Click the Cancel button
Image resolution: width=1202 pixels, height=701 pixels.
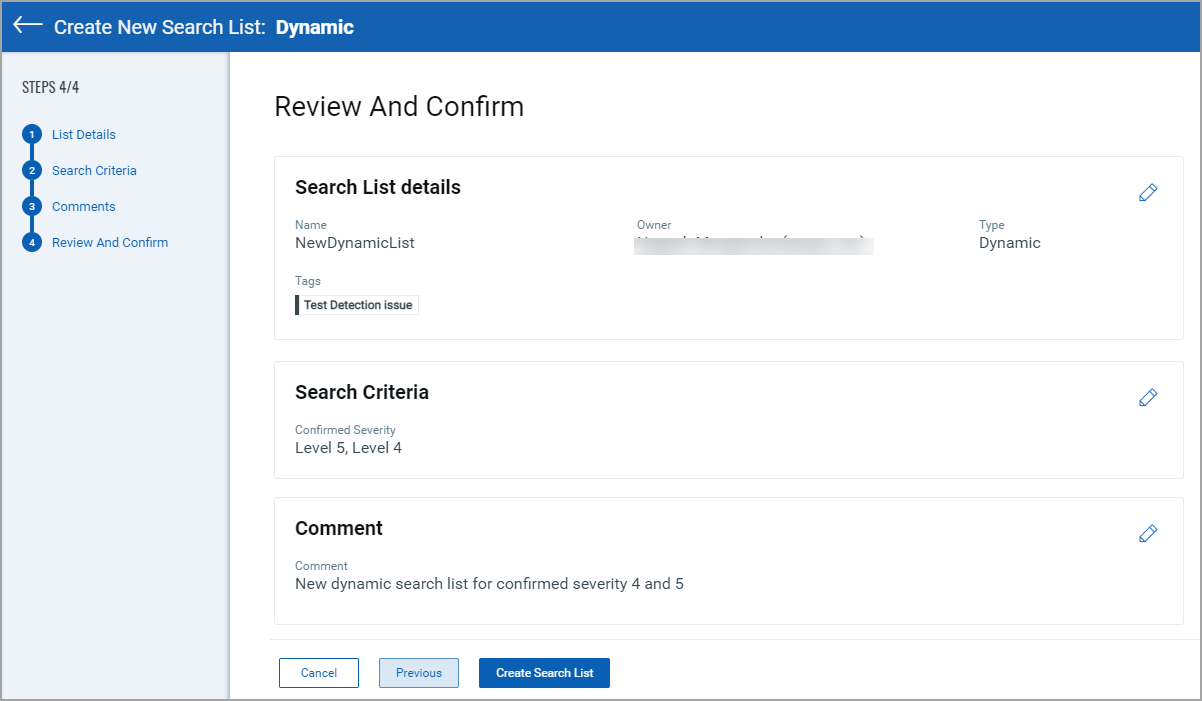(318, 673)
